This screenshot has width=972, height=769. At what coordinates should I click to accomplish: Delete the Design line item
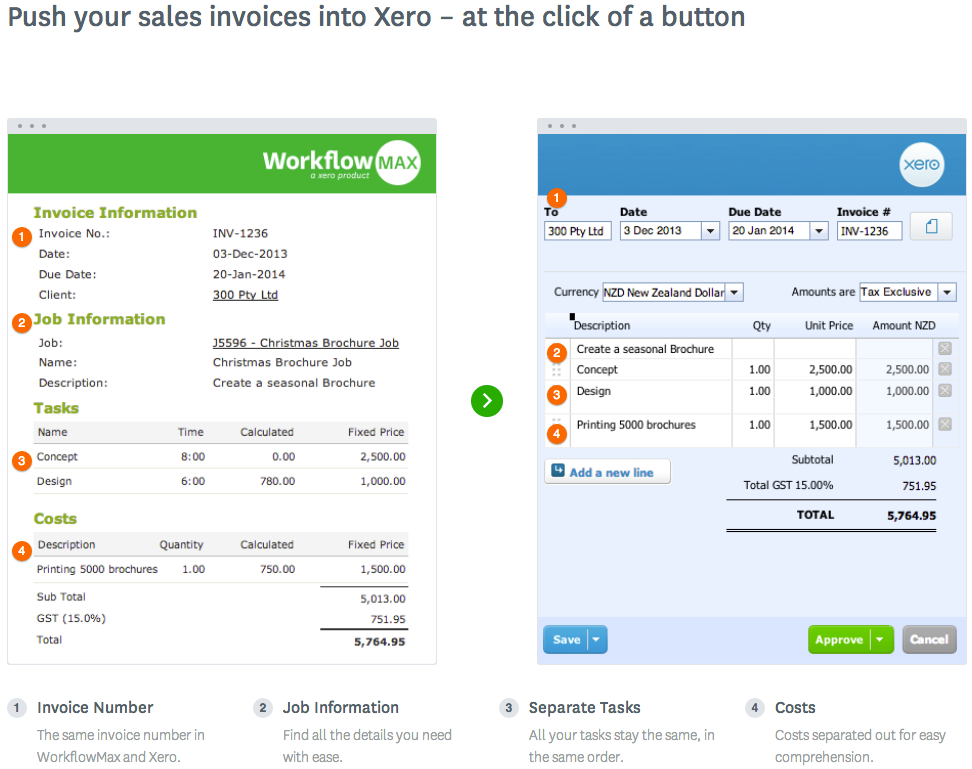click(x=944, y=391)
